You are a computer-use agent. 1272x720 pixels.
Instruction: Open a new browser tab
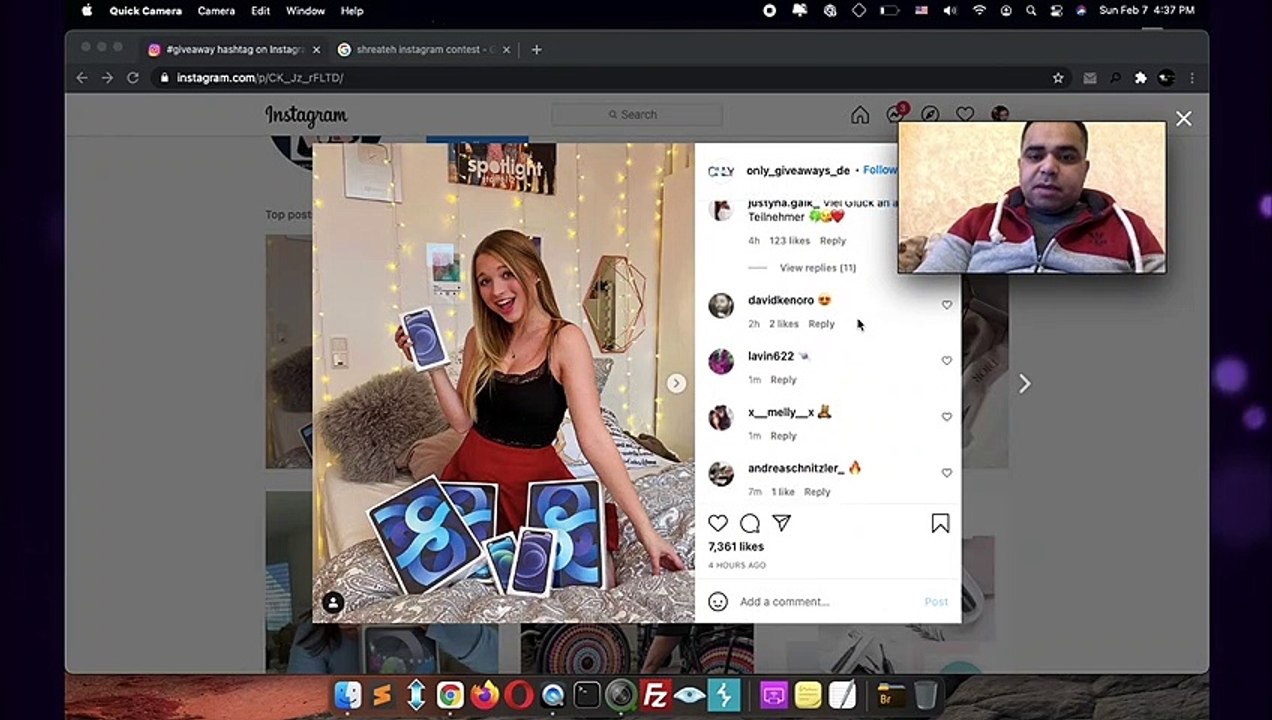pyautogui.click(x=536, y=49)
